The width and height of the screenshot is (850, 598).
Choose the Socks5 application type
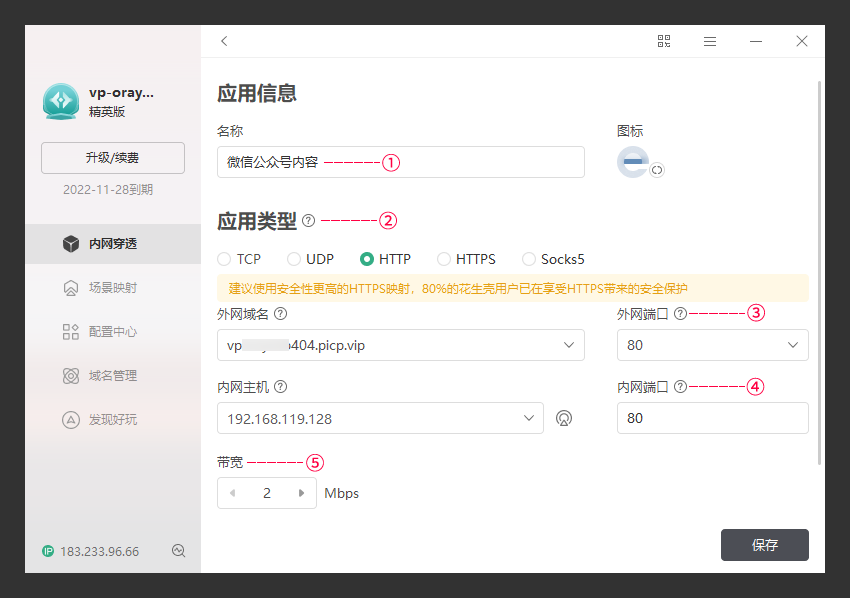click(x=529, y=259)
